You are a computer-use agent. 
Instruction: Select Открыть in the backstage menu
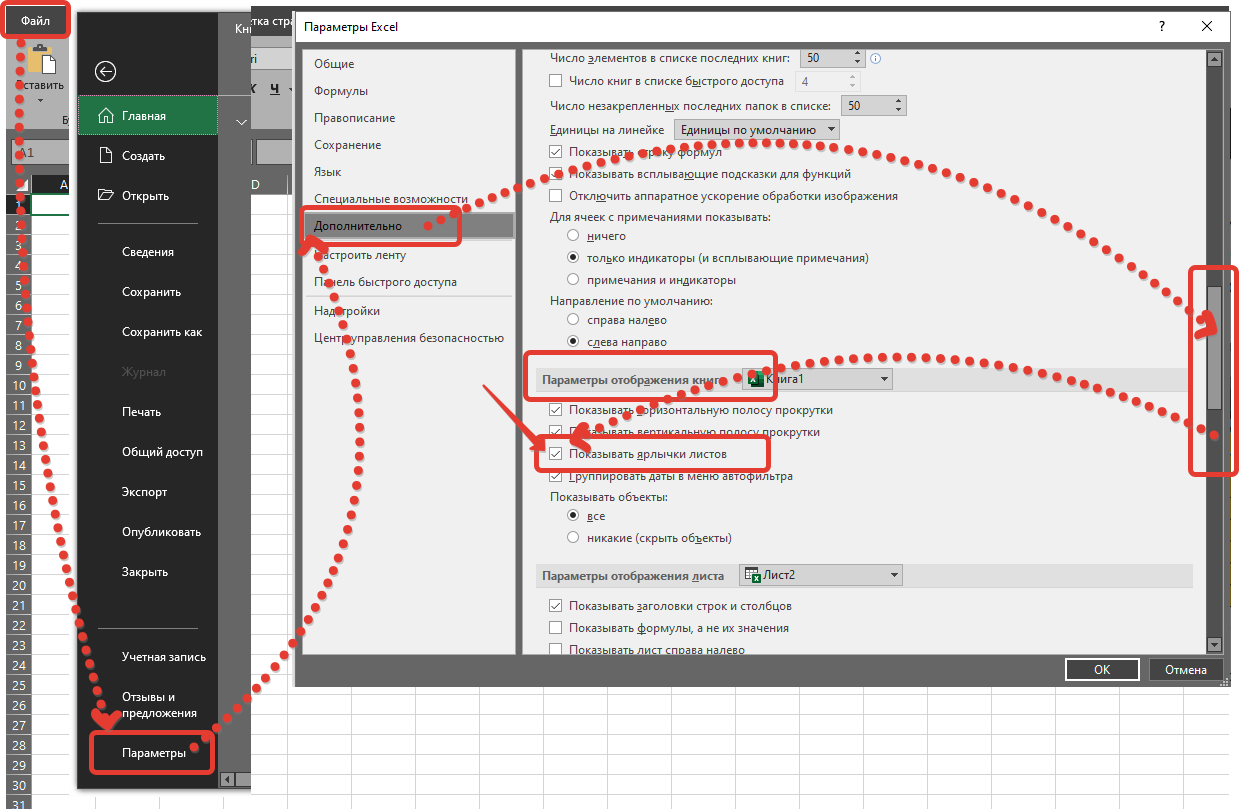point(147,196)
